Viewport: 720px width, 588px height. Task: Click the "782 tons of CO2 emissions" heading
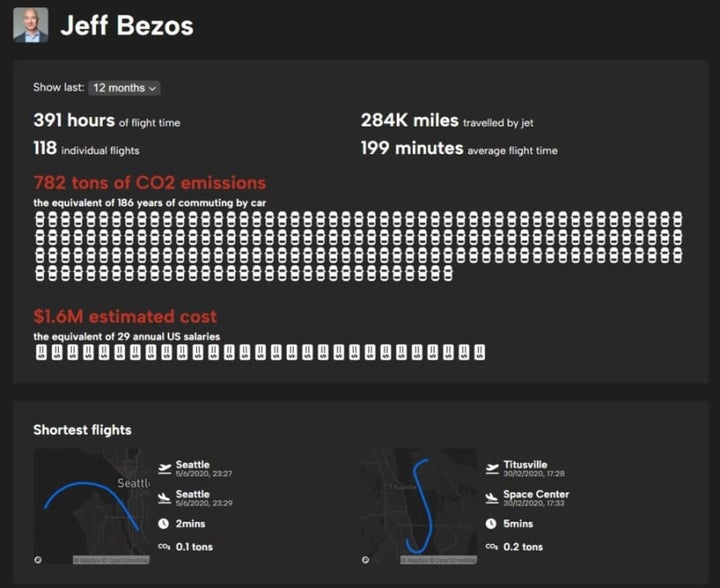150,183
